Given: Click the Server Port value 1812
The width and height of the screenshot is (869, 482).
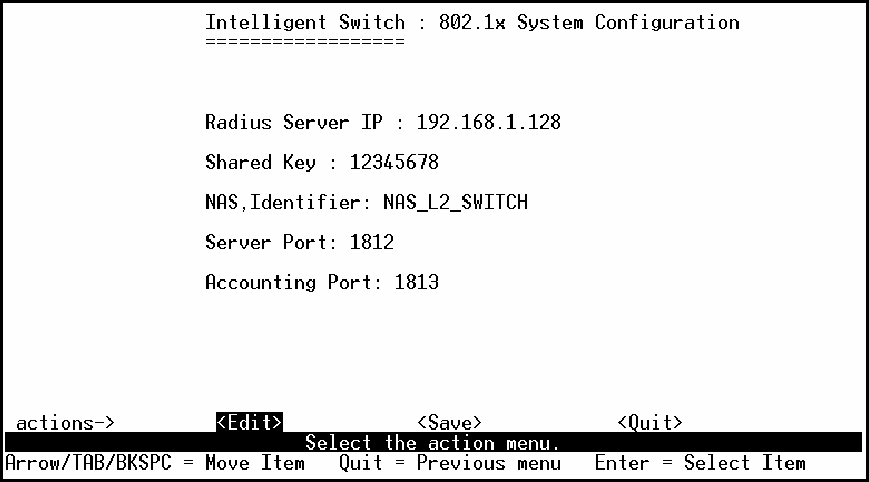Looking at the screenshot, I should click(371, 243).
